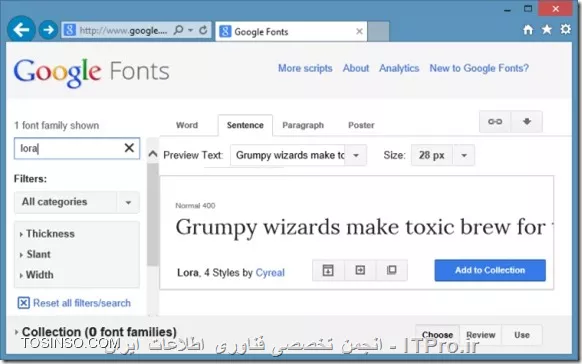Go back with the browser back arrow
The image size is (582, 364).
click(x=21, y=29)
